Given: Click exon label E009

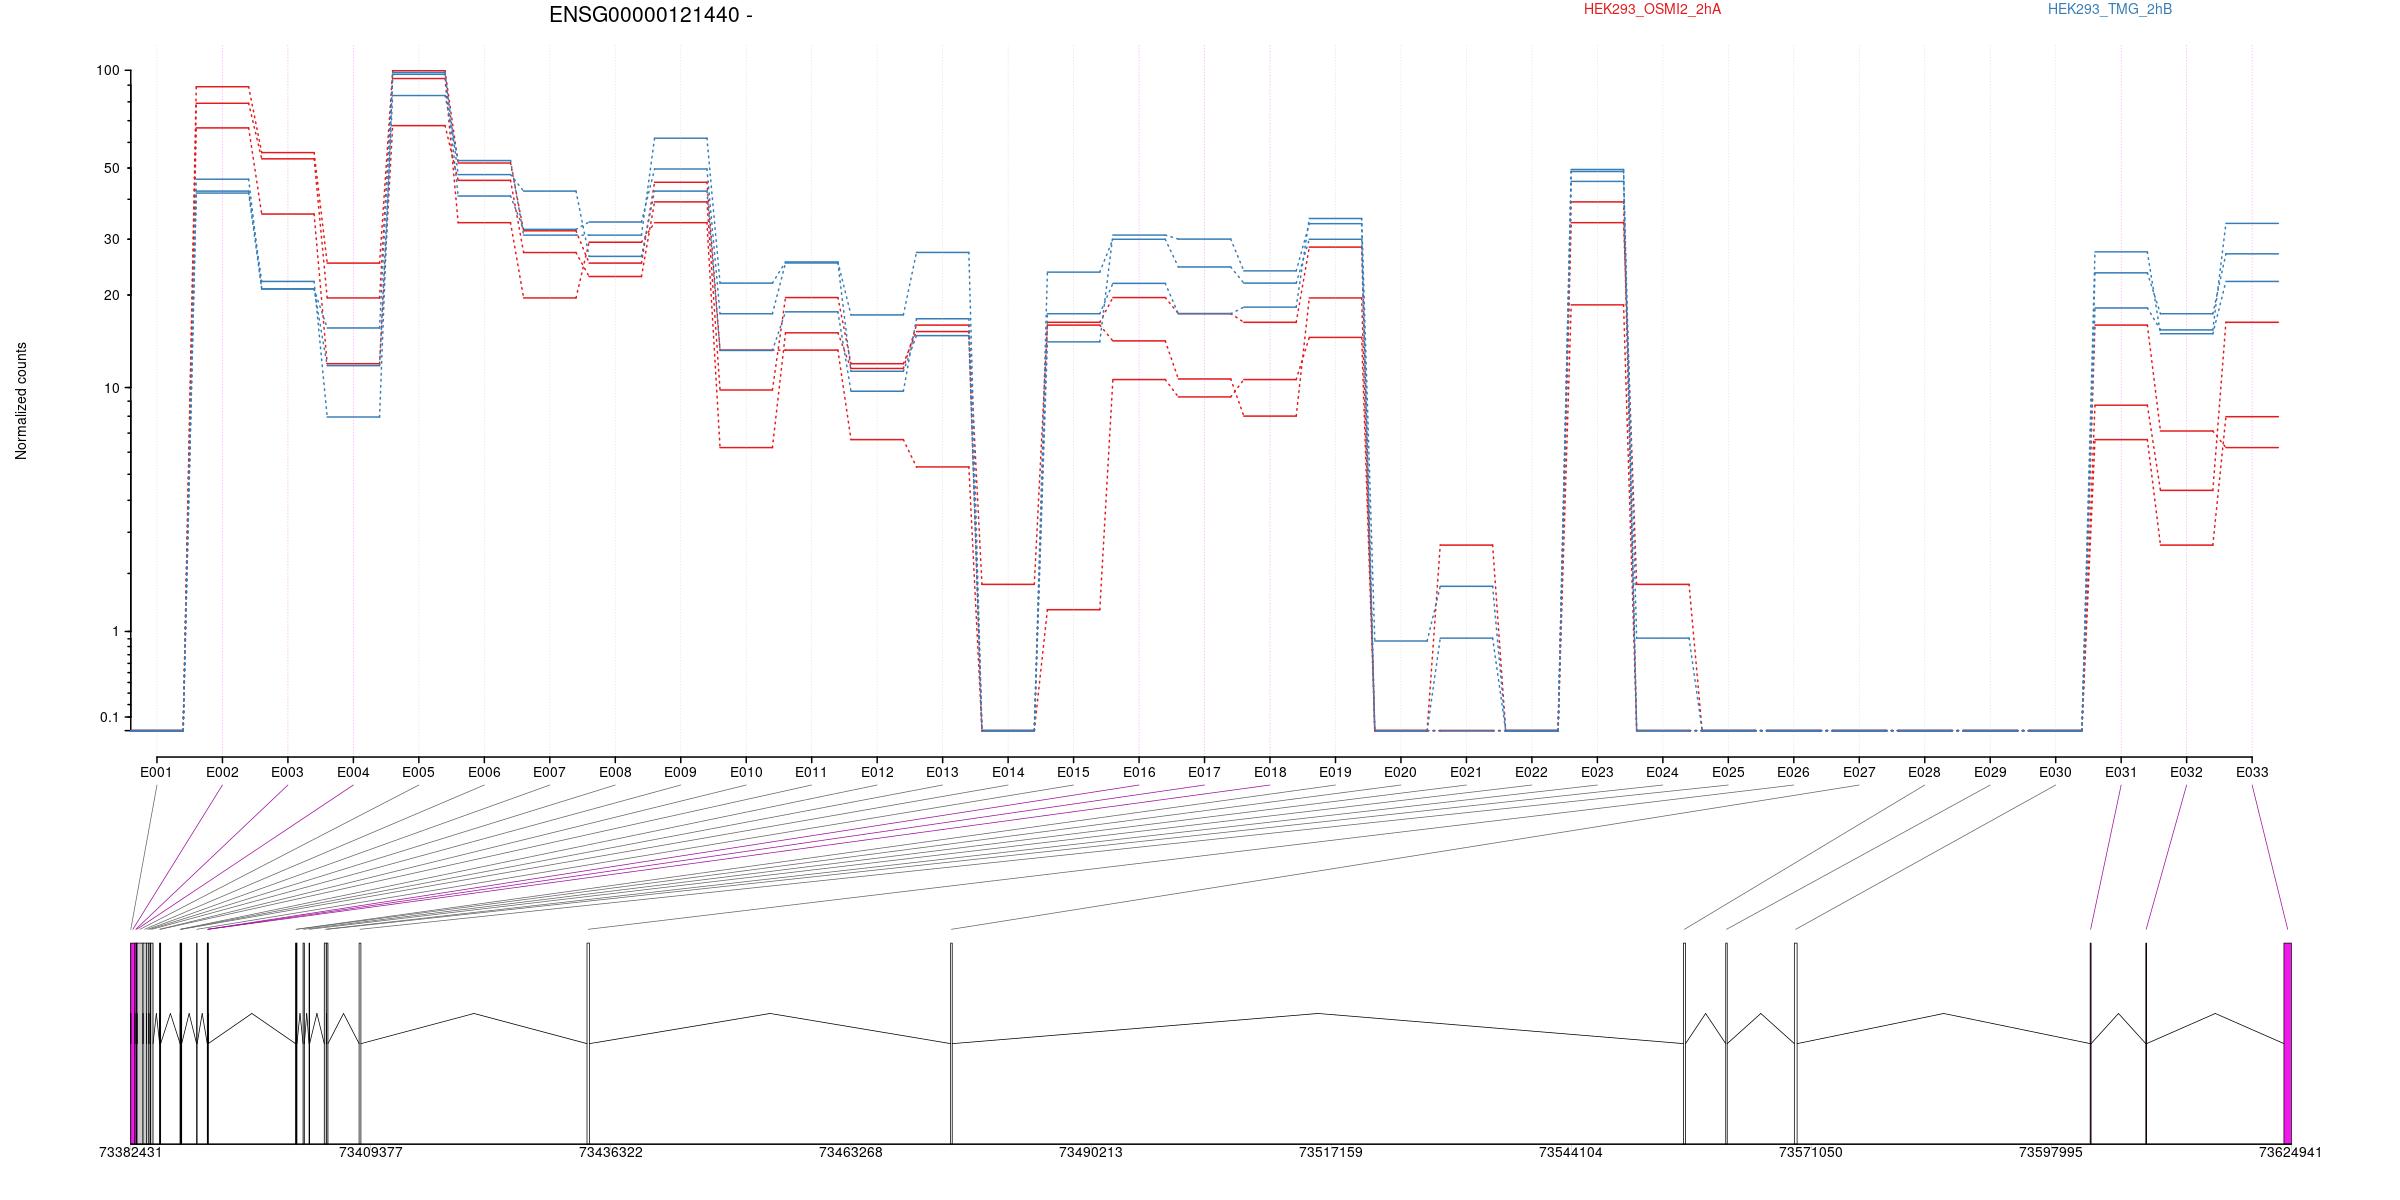Looking at the screenshot, I should [680, 772].
